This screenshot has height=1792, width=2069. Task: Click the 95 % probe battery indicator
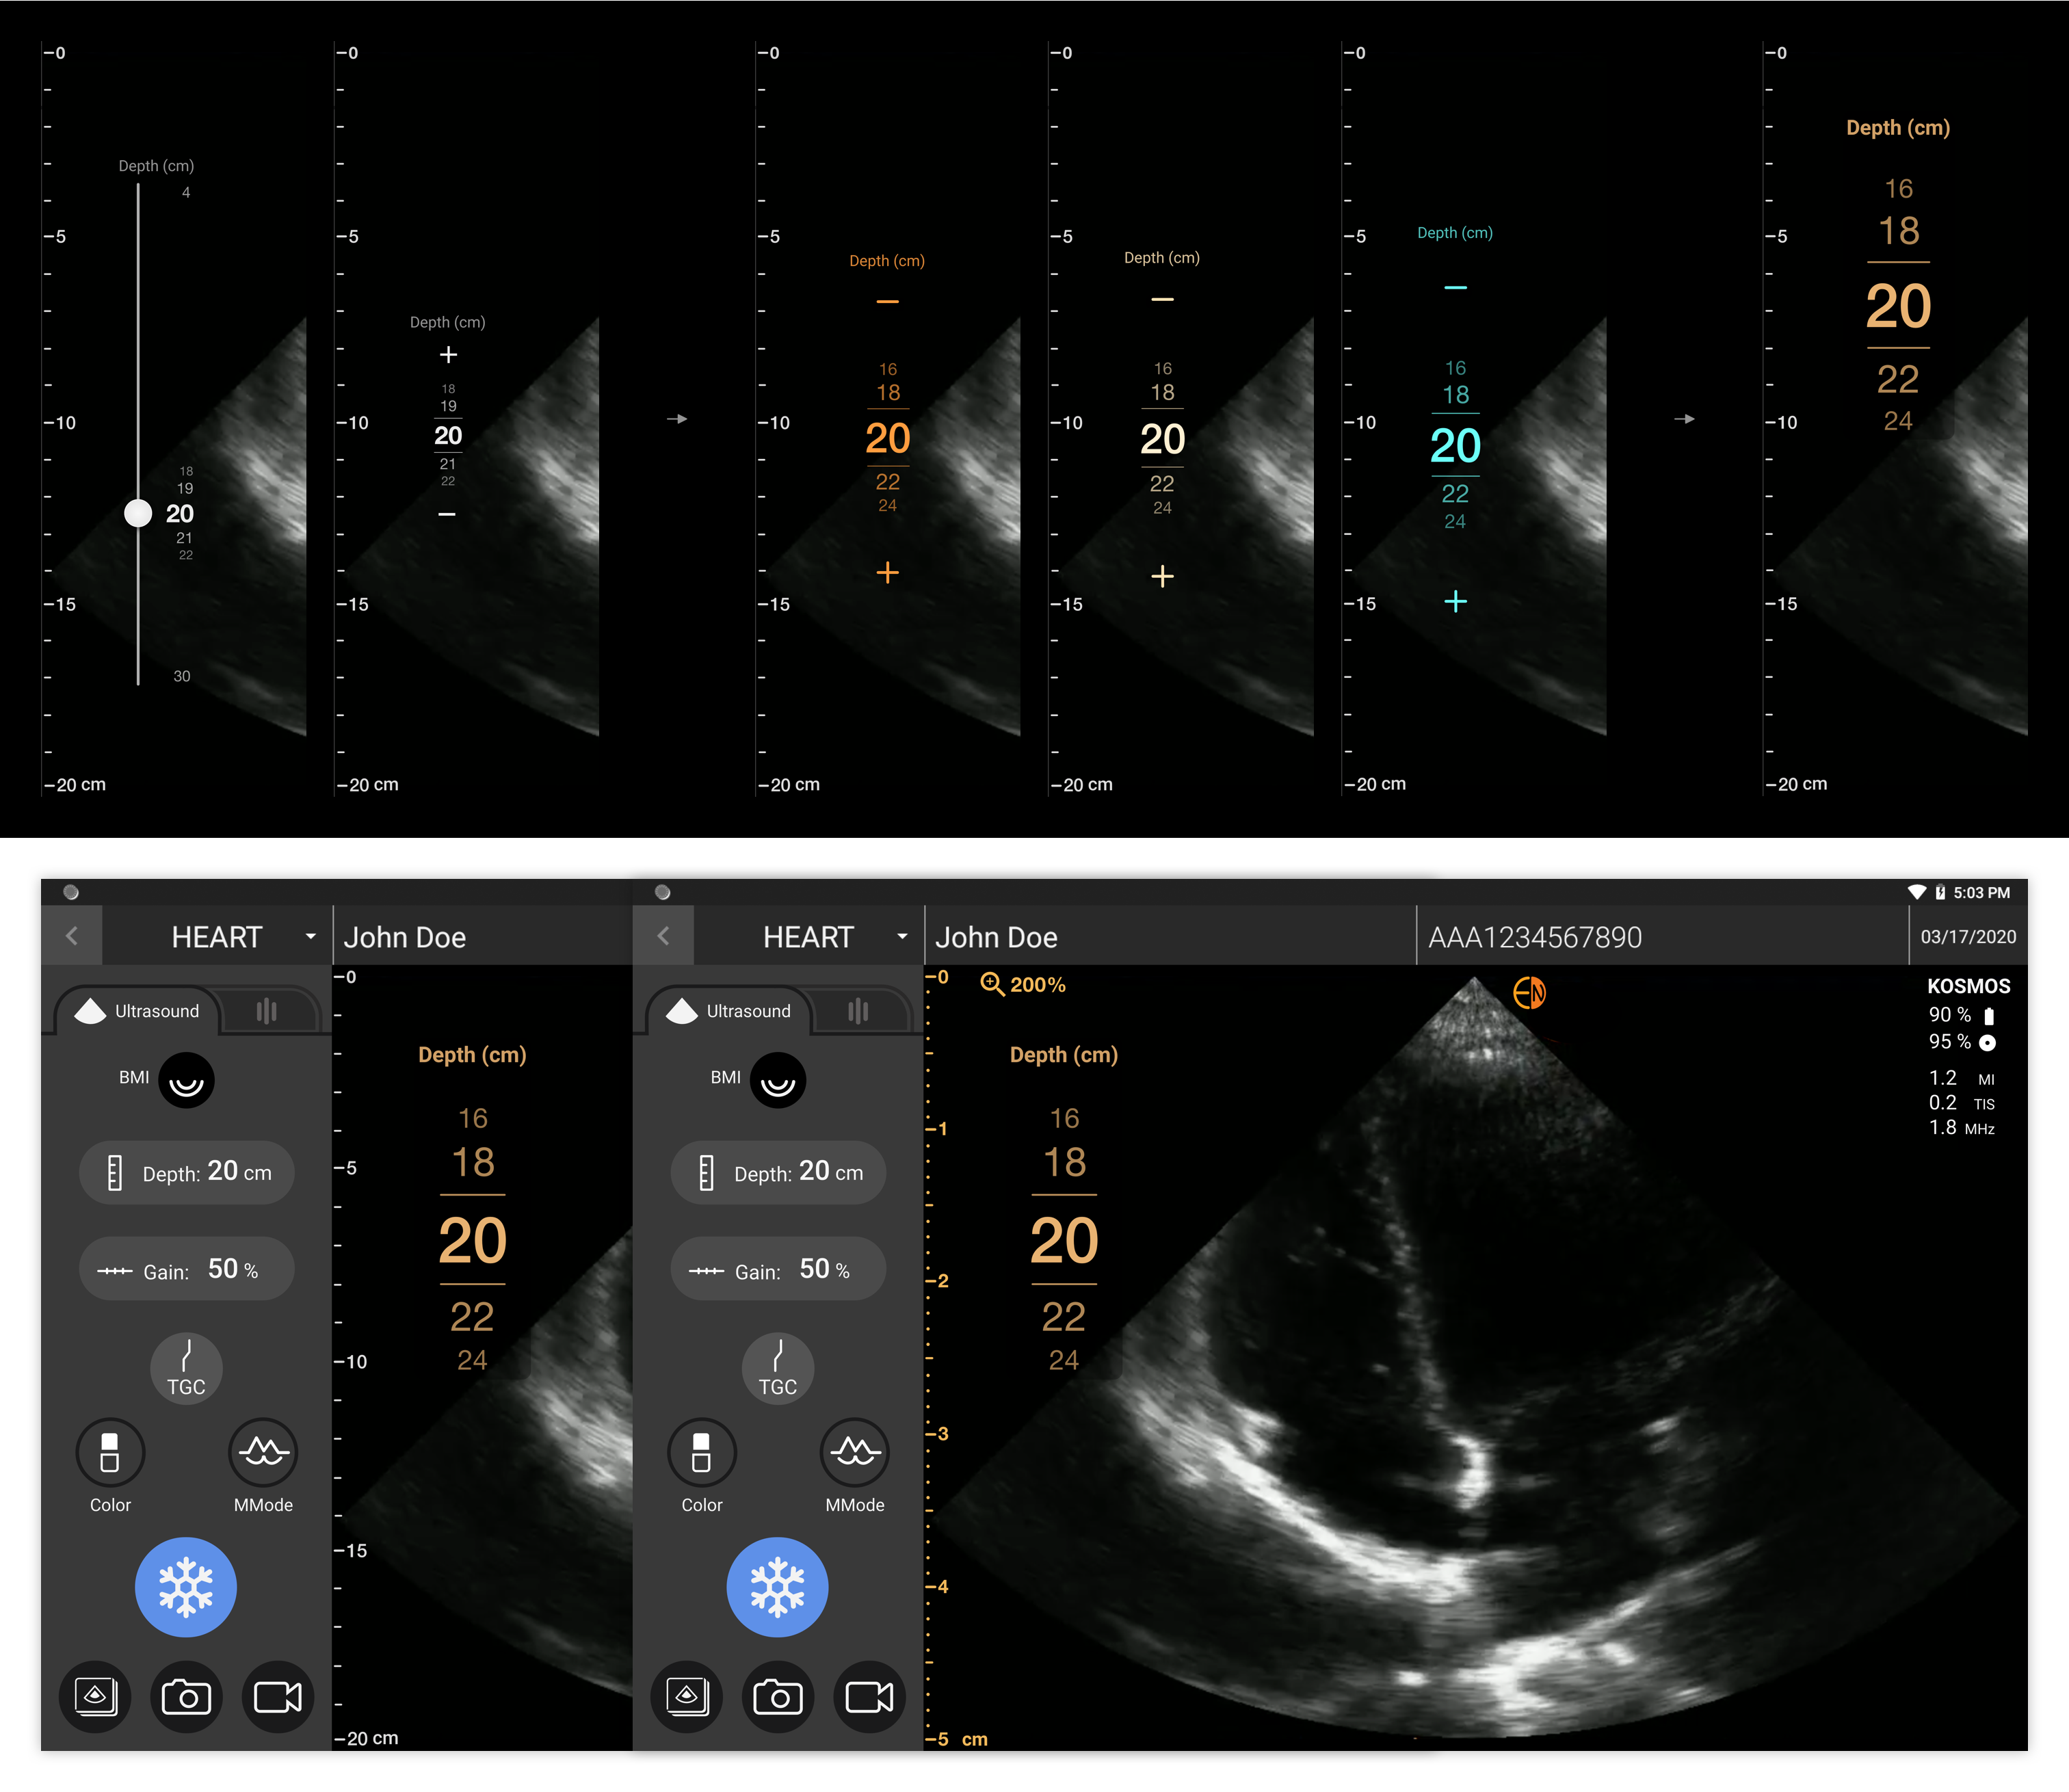[1961, 1042]
